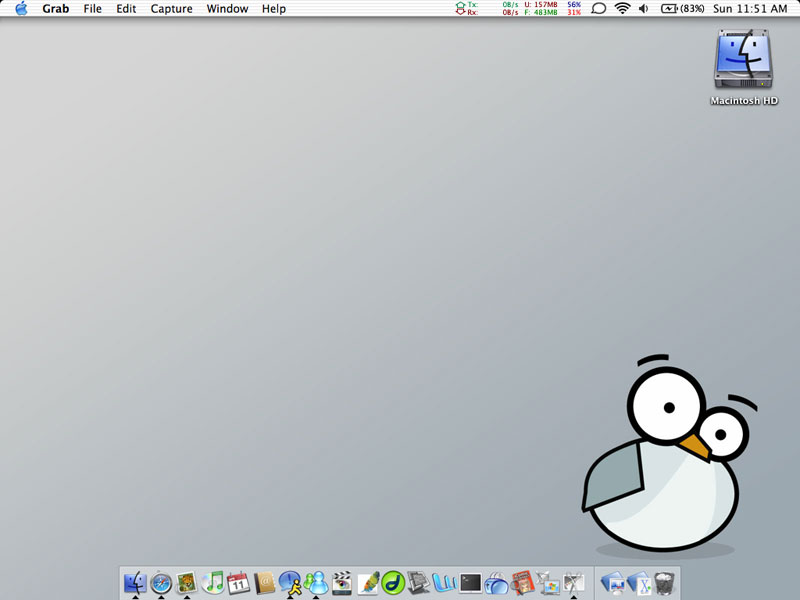Image resolution: width=800 pixels, height=600 pixels.
Task: Open the feather-quill app in the Dock
Action: click(368, 583)
